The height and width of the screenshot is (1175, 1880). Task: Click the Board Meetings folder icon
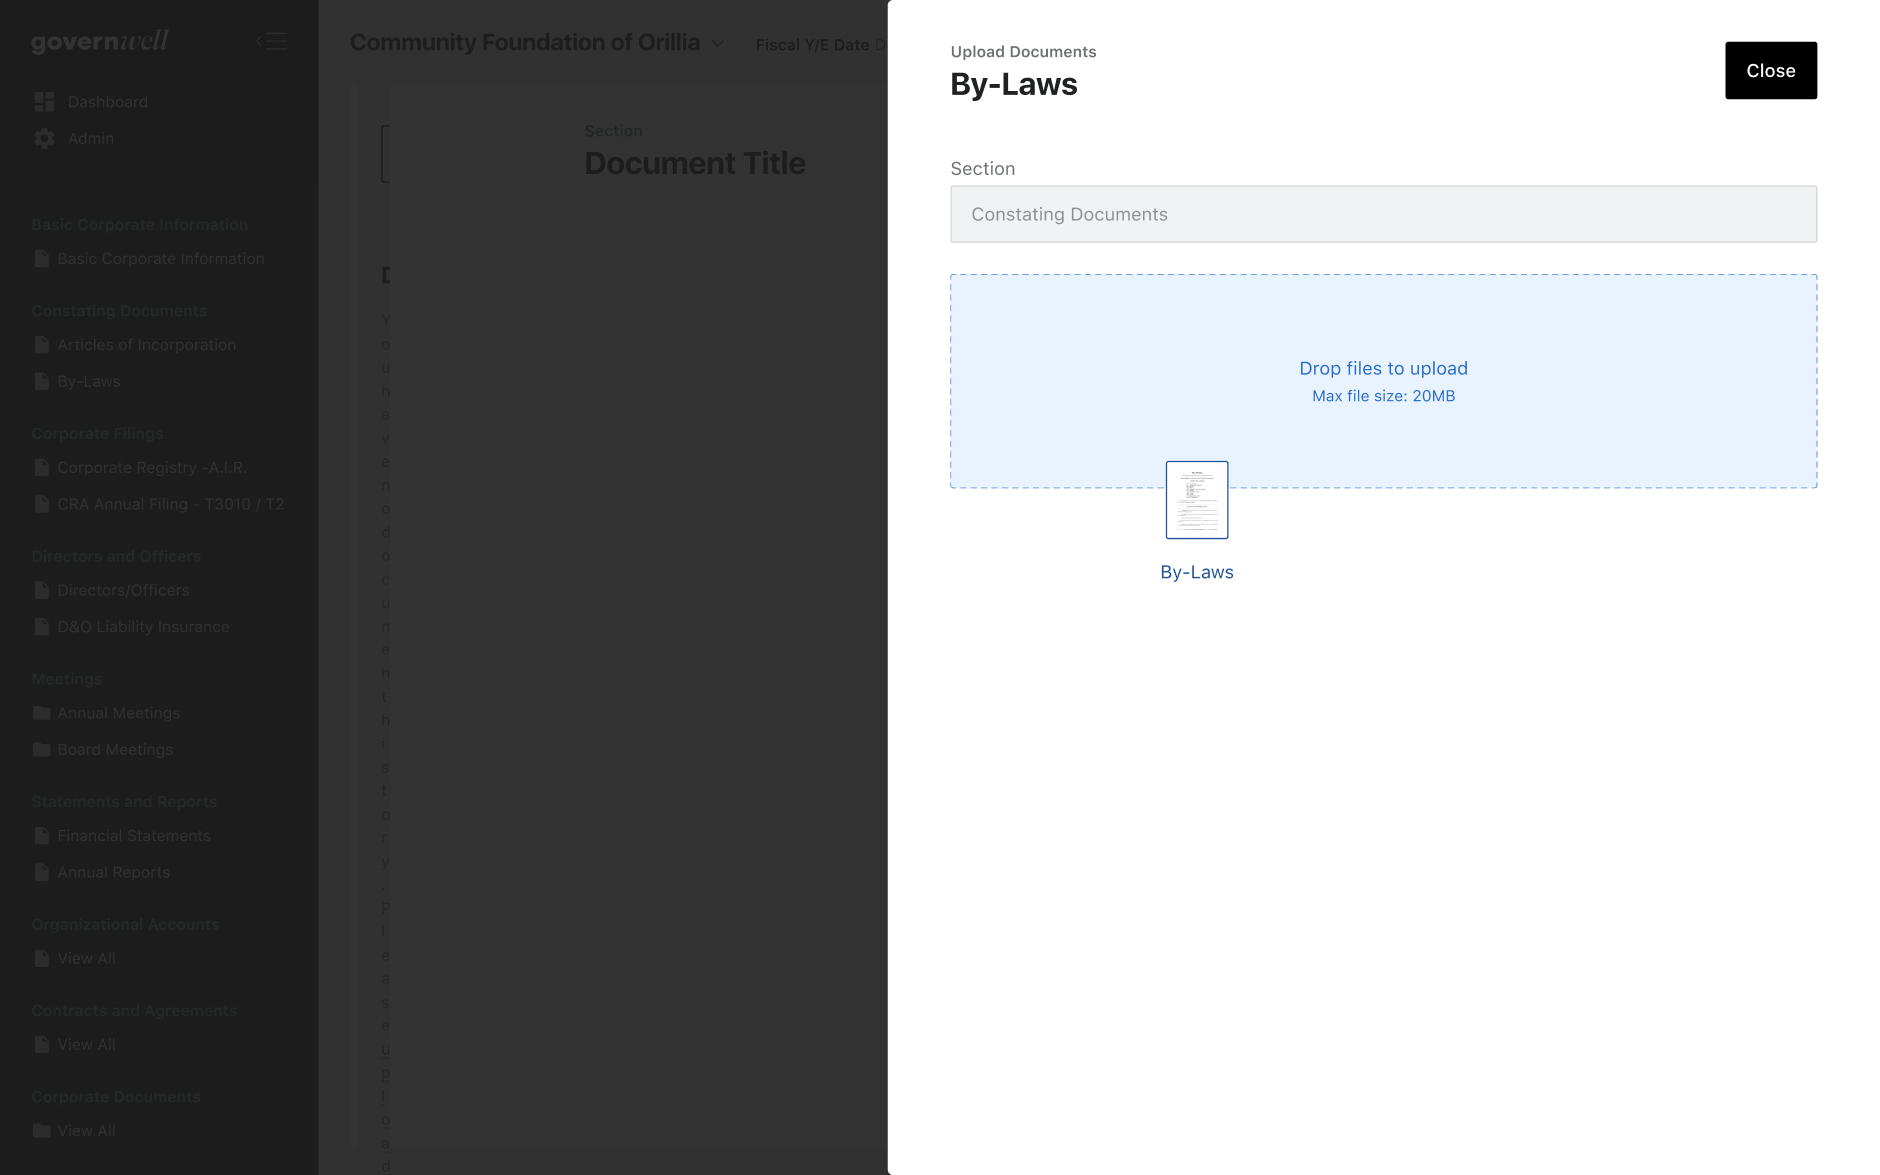click(x=42, y=750)
